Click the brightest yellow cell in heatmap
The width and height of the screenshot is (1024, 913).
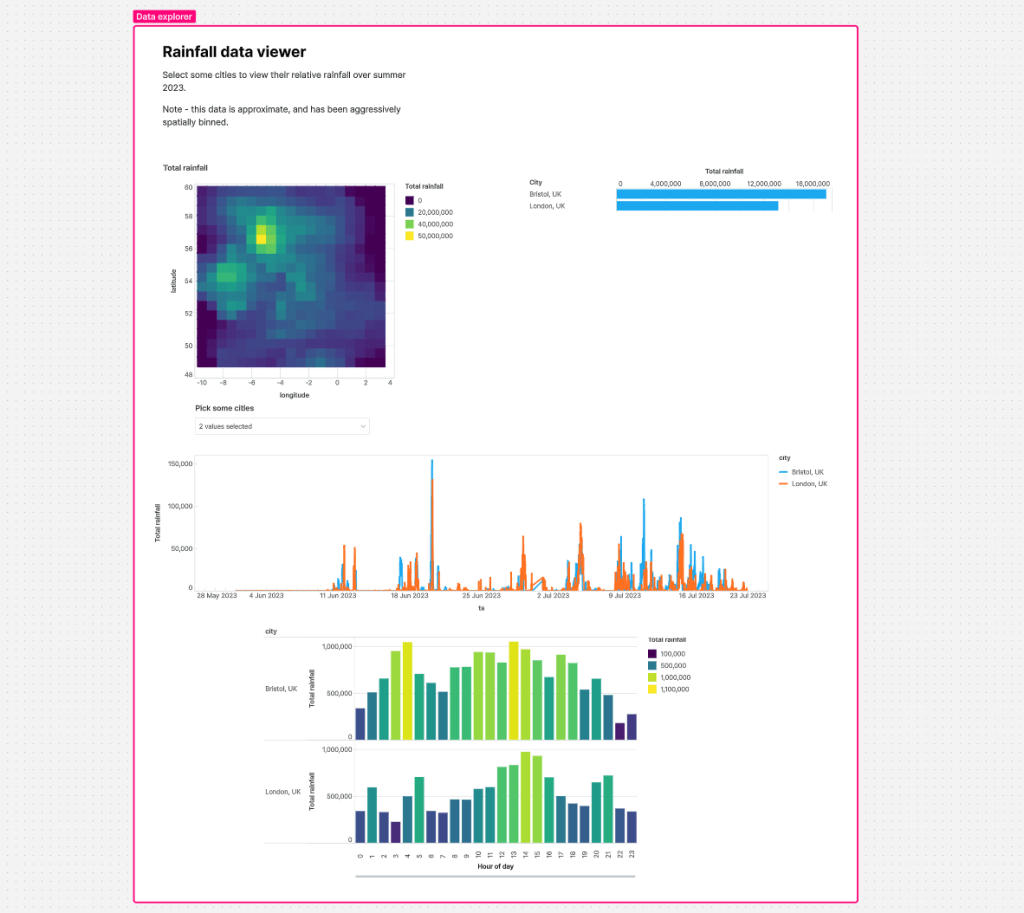[x=261, y=239]
